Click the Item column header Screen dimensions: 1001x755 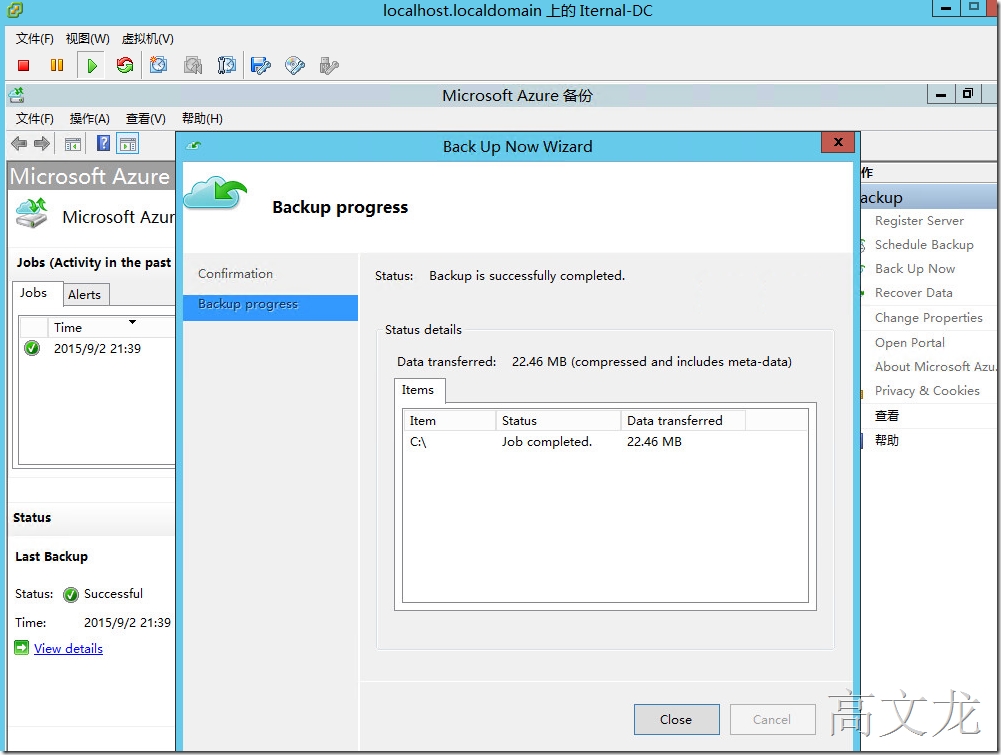click(449, 421)
